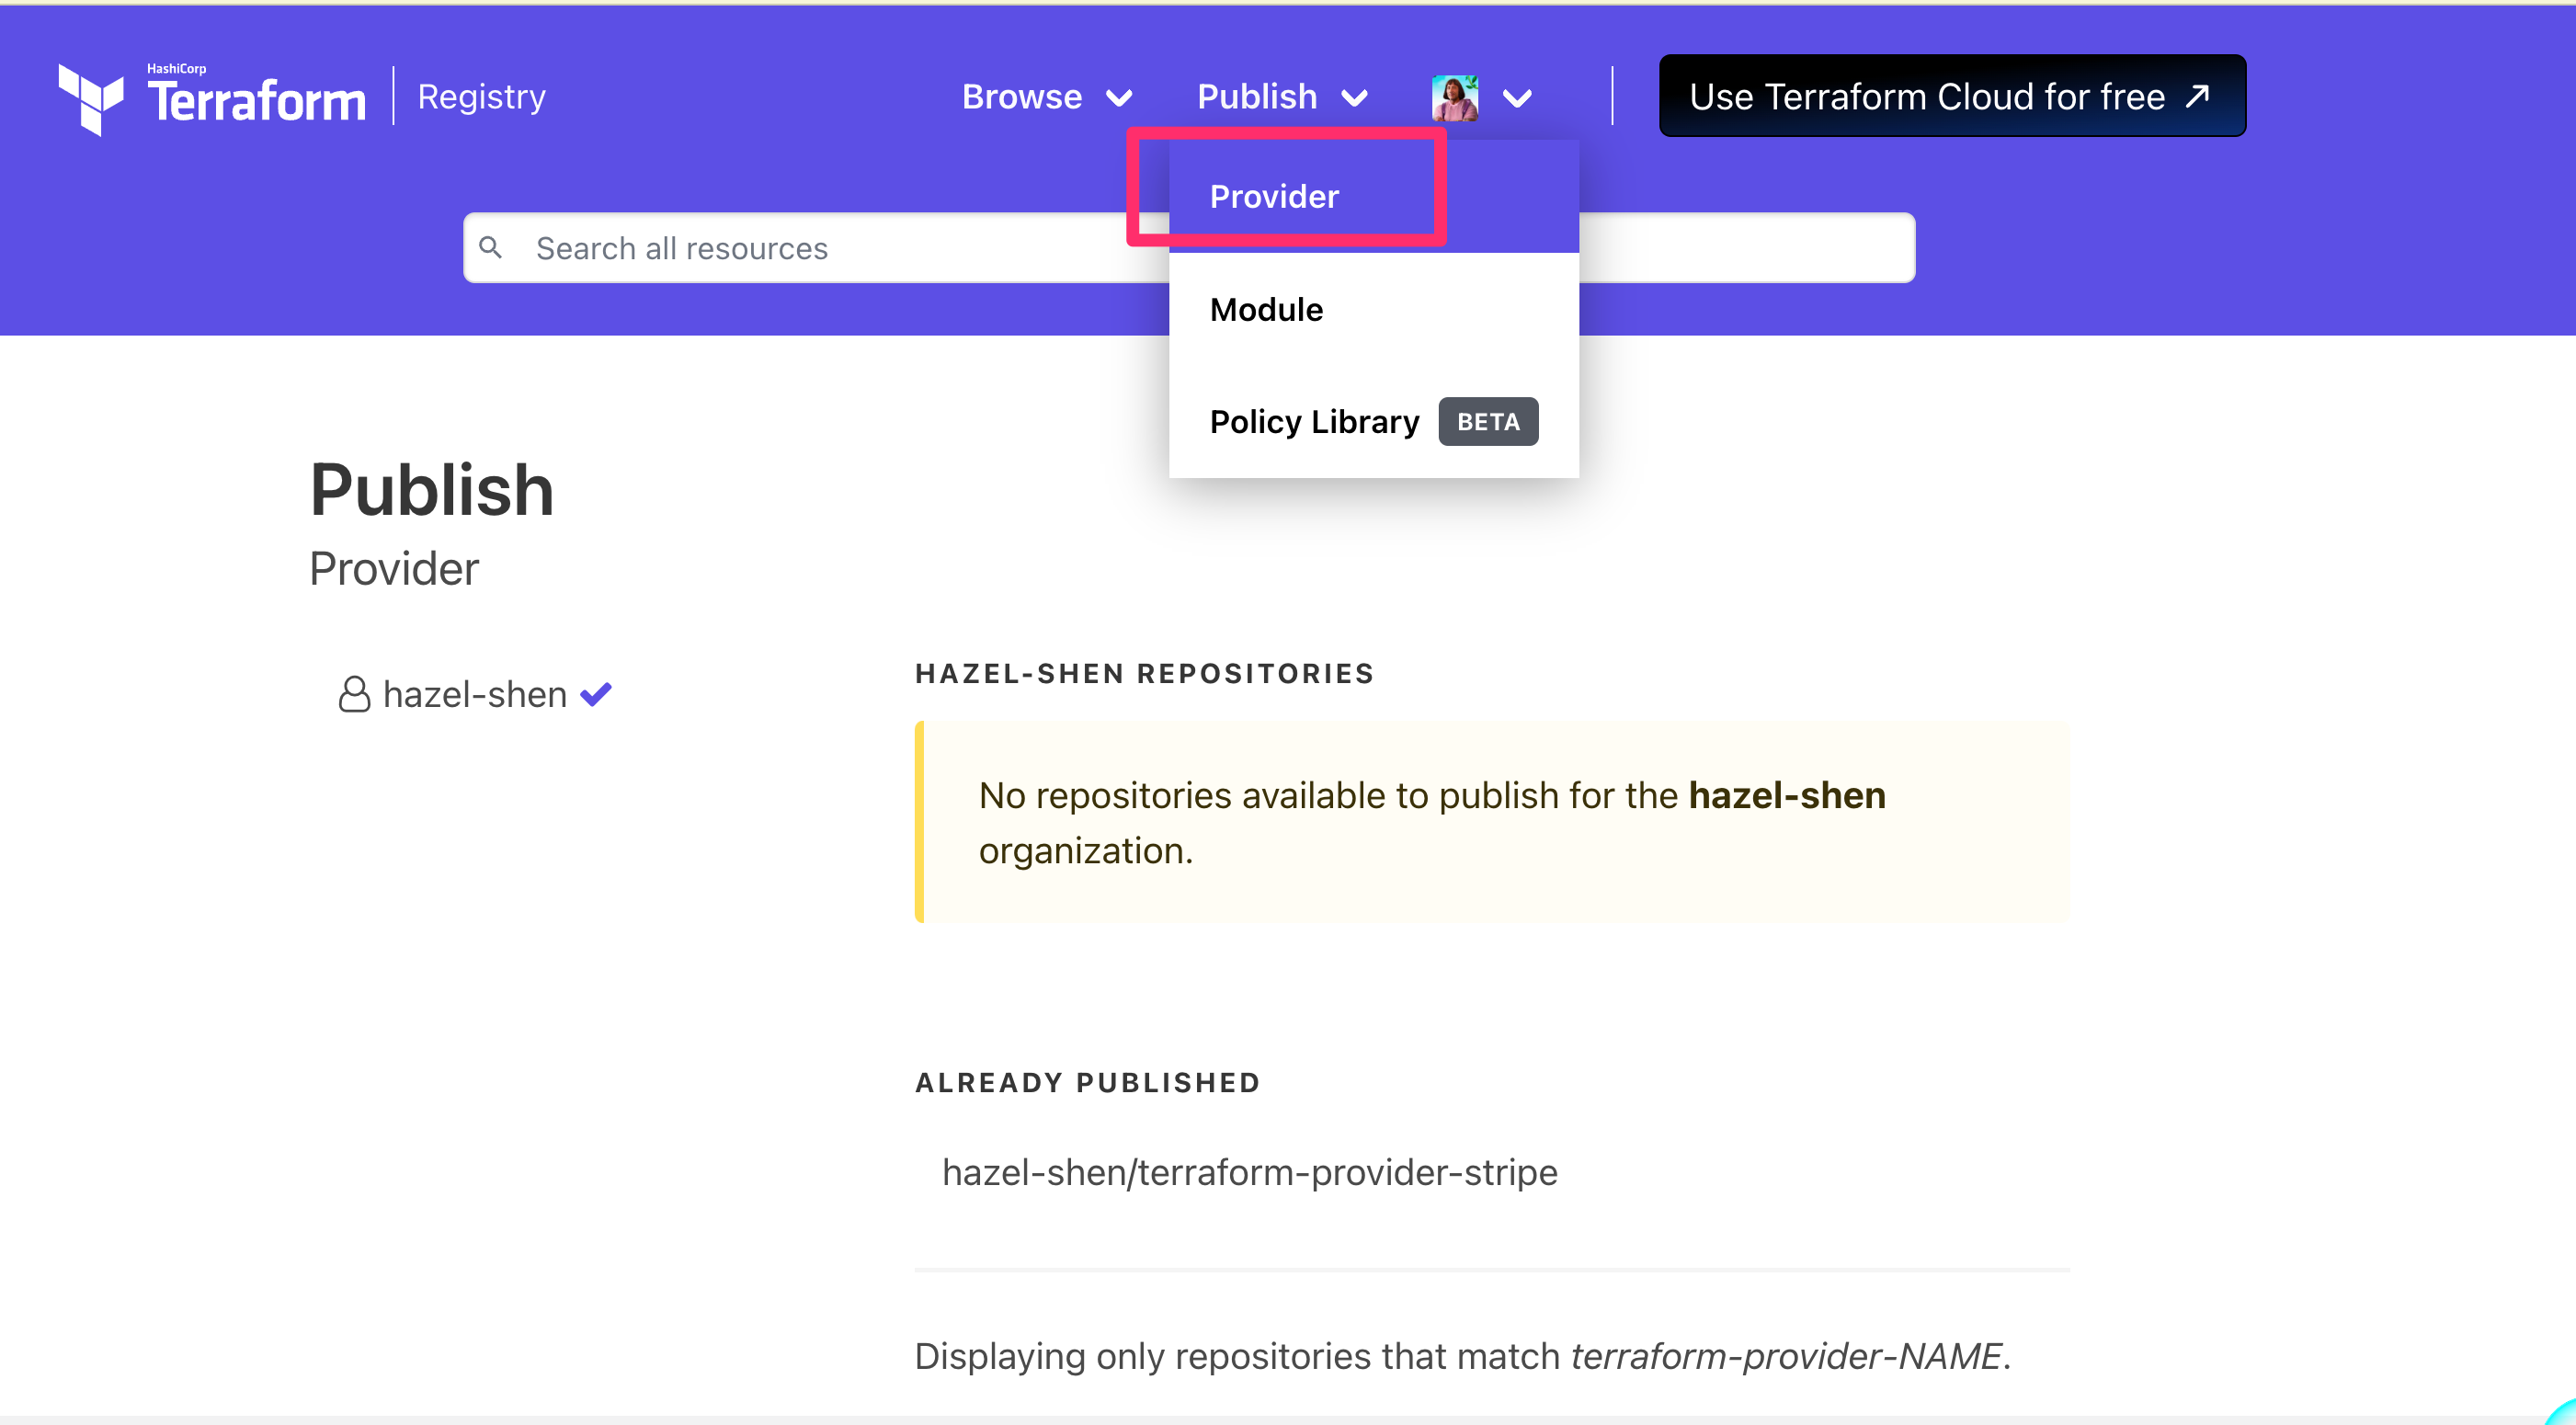Image resolution: width=2576 pixels, height=1425 pixels.
Task: Click the external link arrow icon
Action: (2197, 96)
